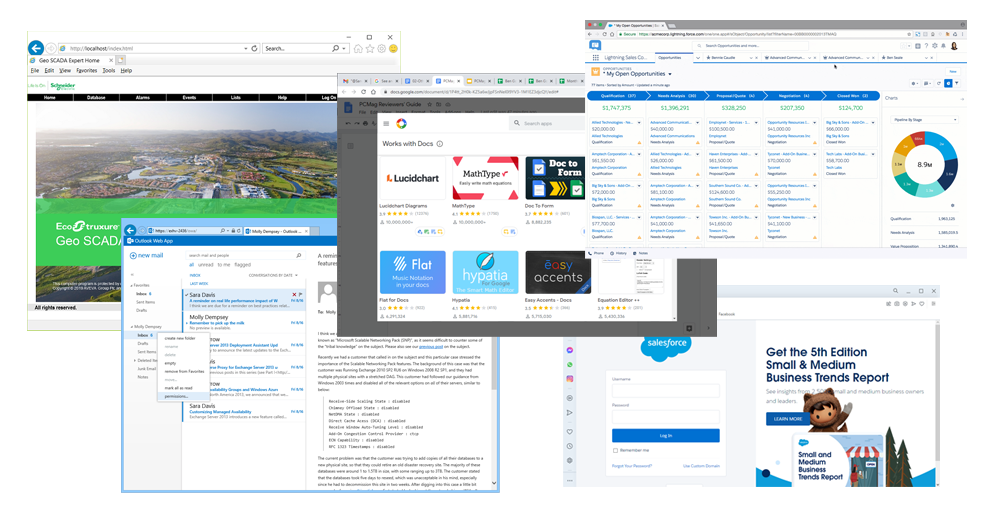The height and width of the screenshot is (511, 1000).
Task: Select the unread filter in Outlook
Action: [x=205, y=265]
